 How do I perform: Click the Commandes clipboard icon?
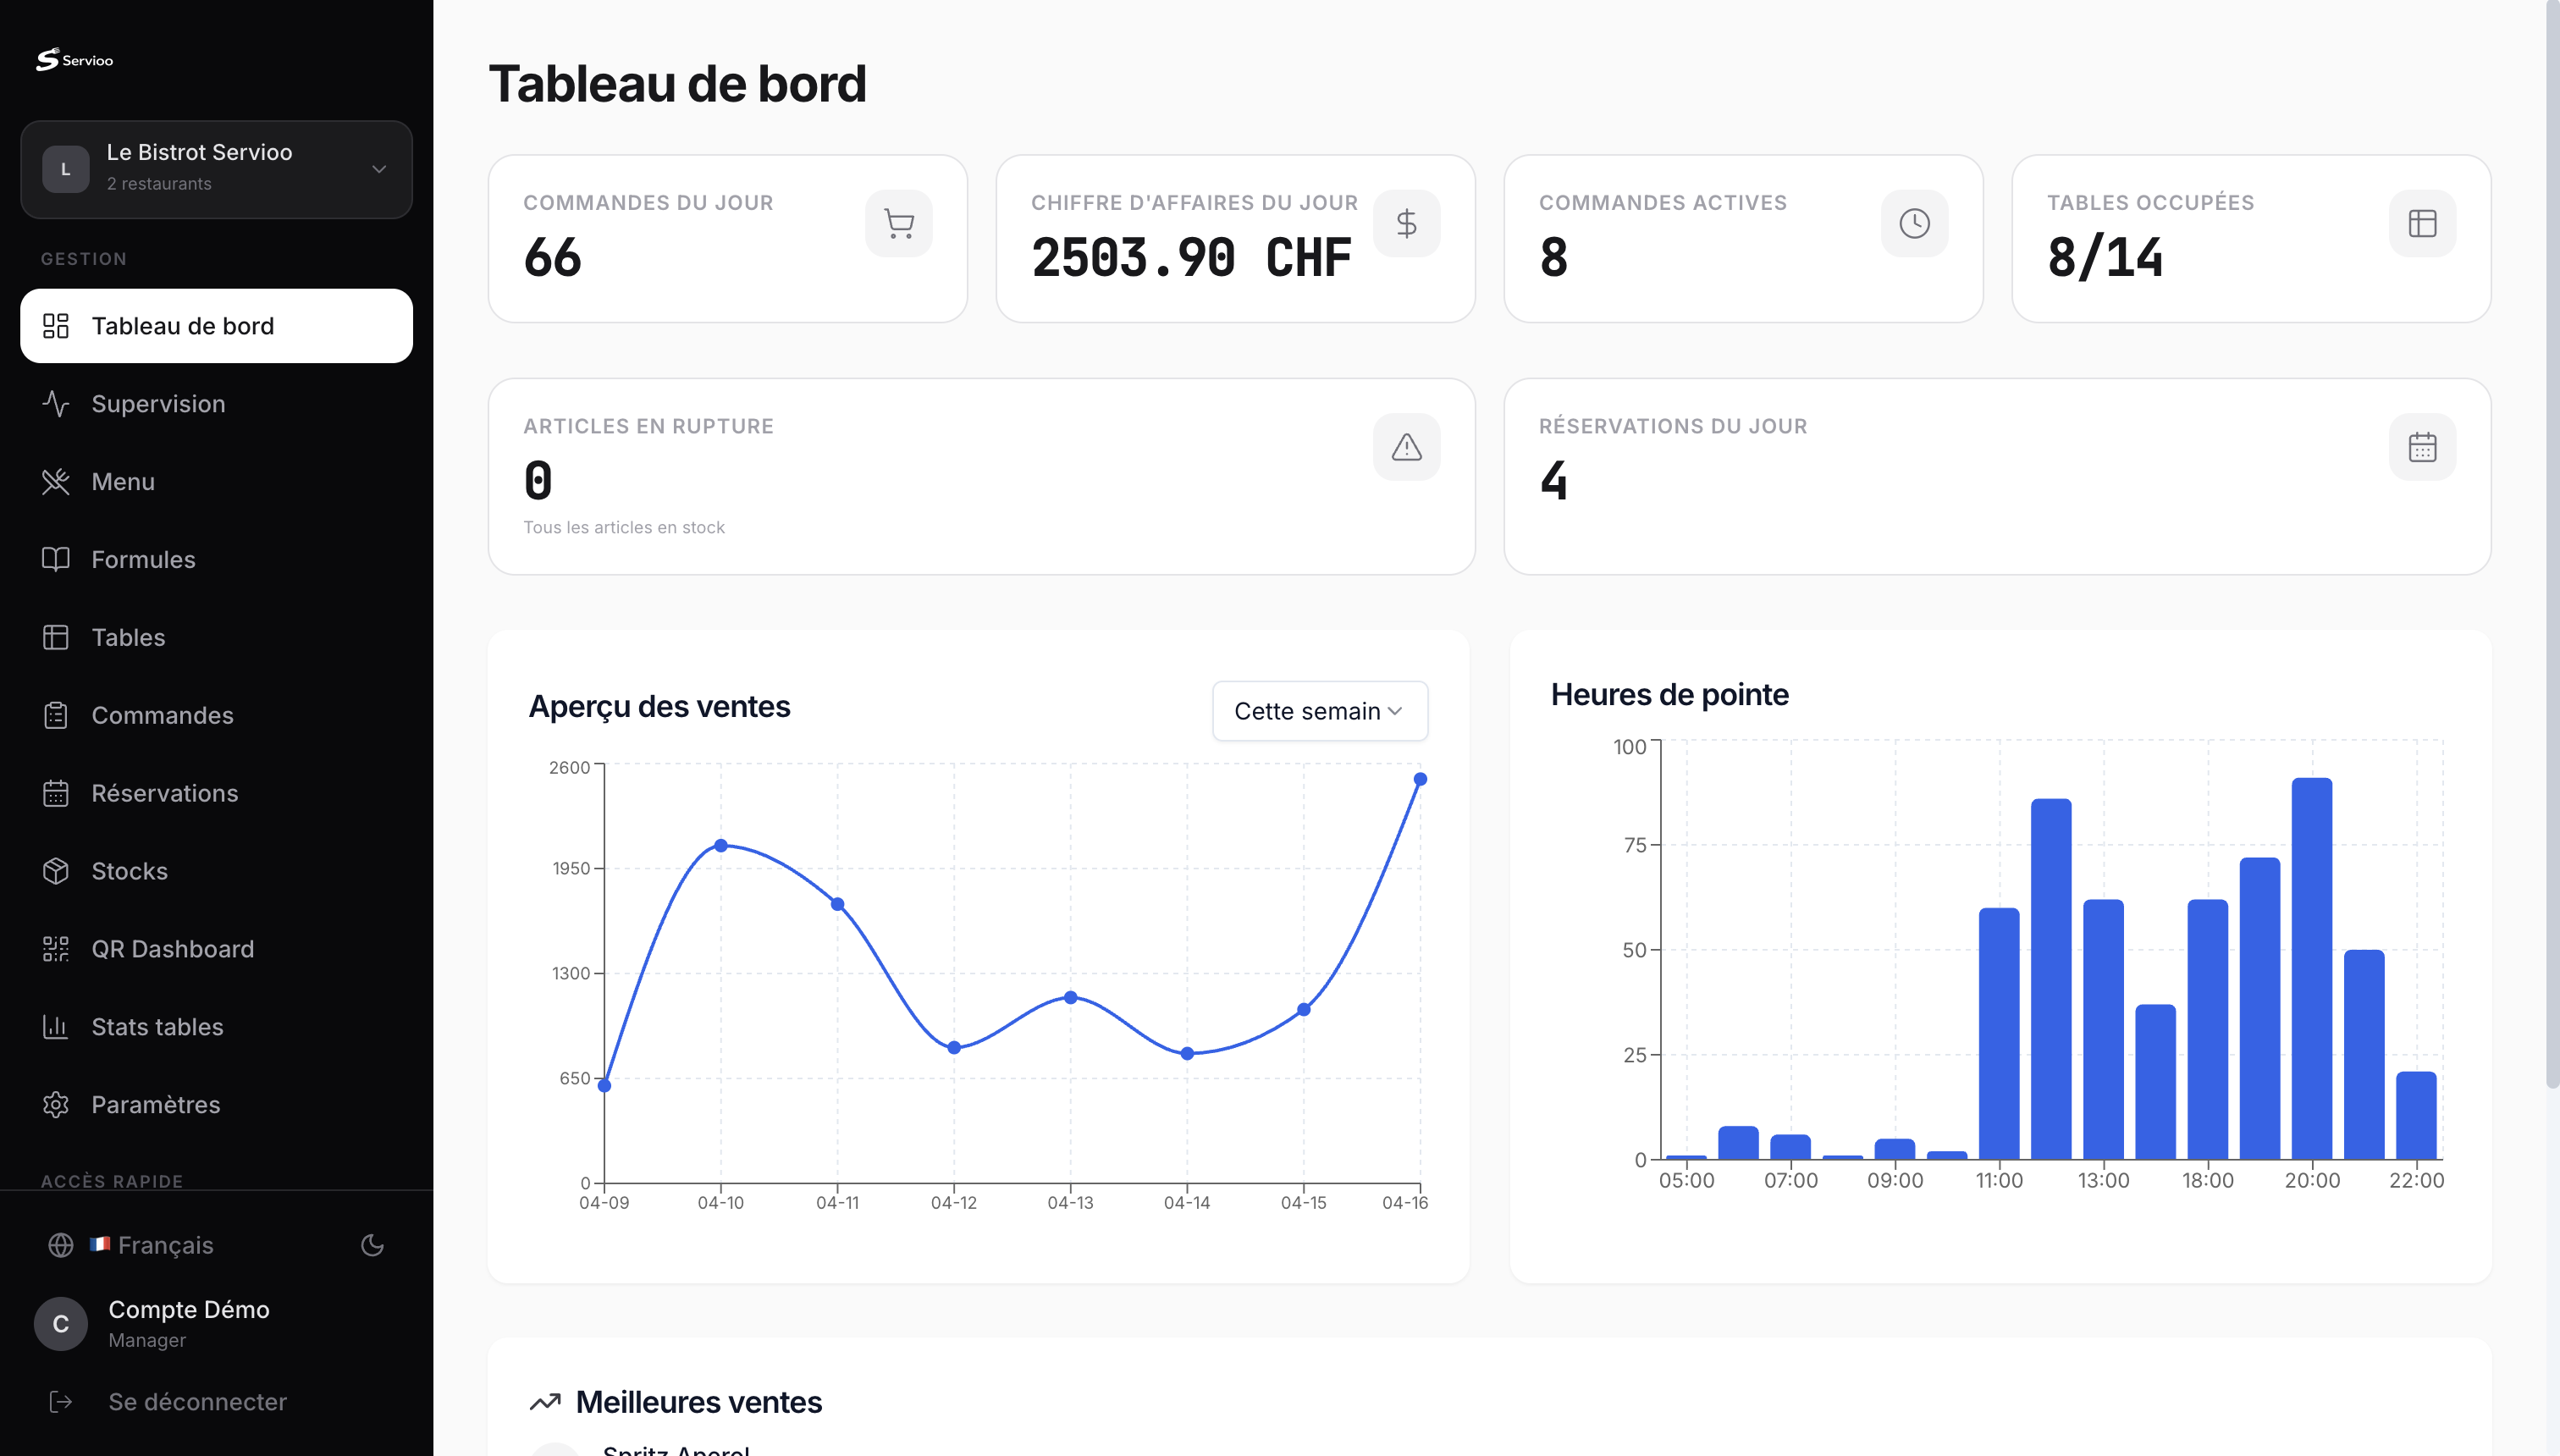[x=56, y=715]
